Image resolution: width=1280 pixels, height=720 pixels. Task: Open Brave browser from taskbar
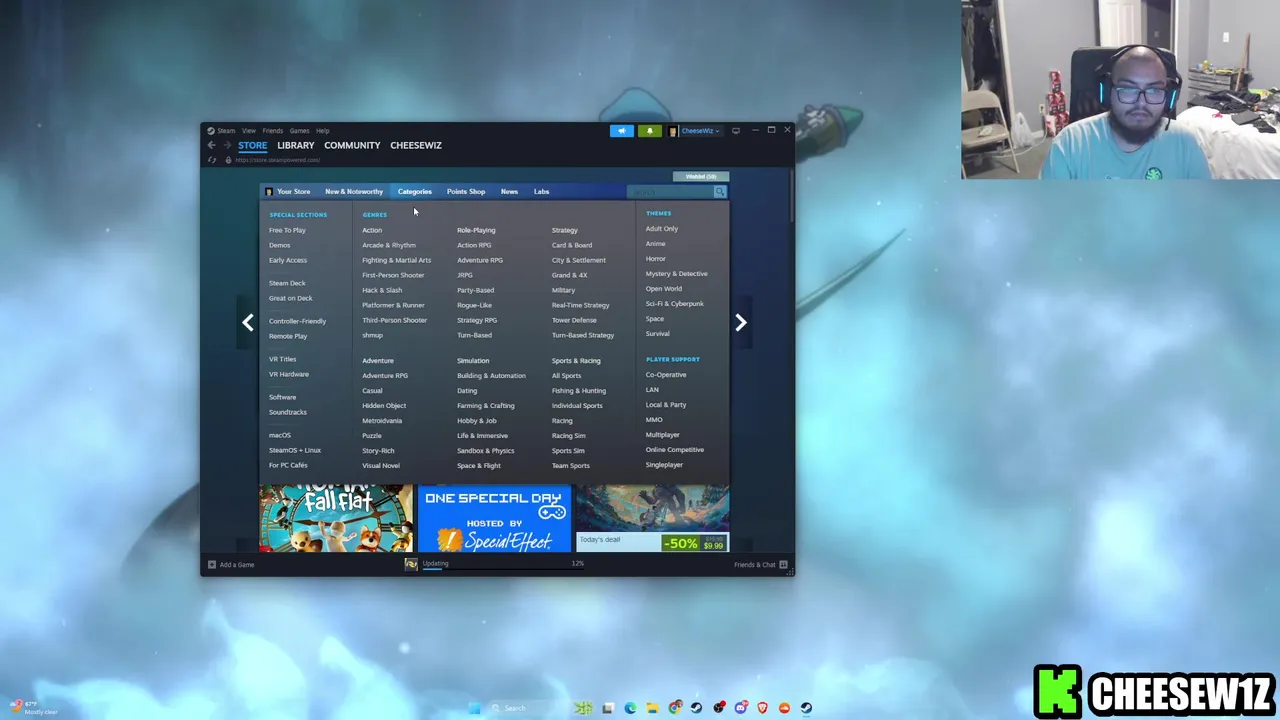pyautogui.click(x=763, y=708)
